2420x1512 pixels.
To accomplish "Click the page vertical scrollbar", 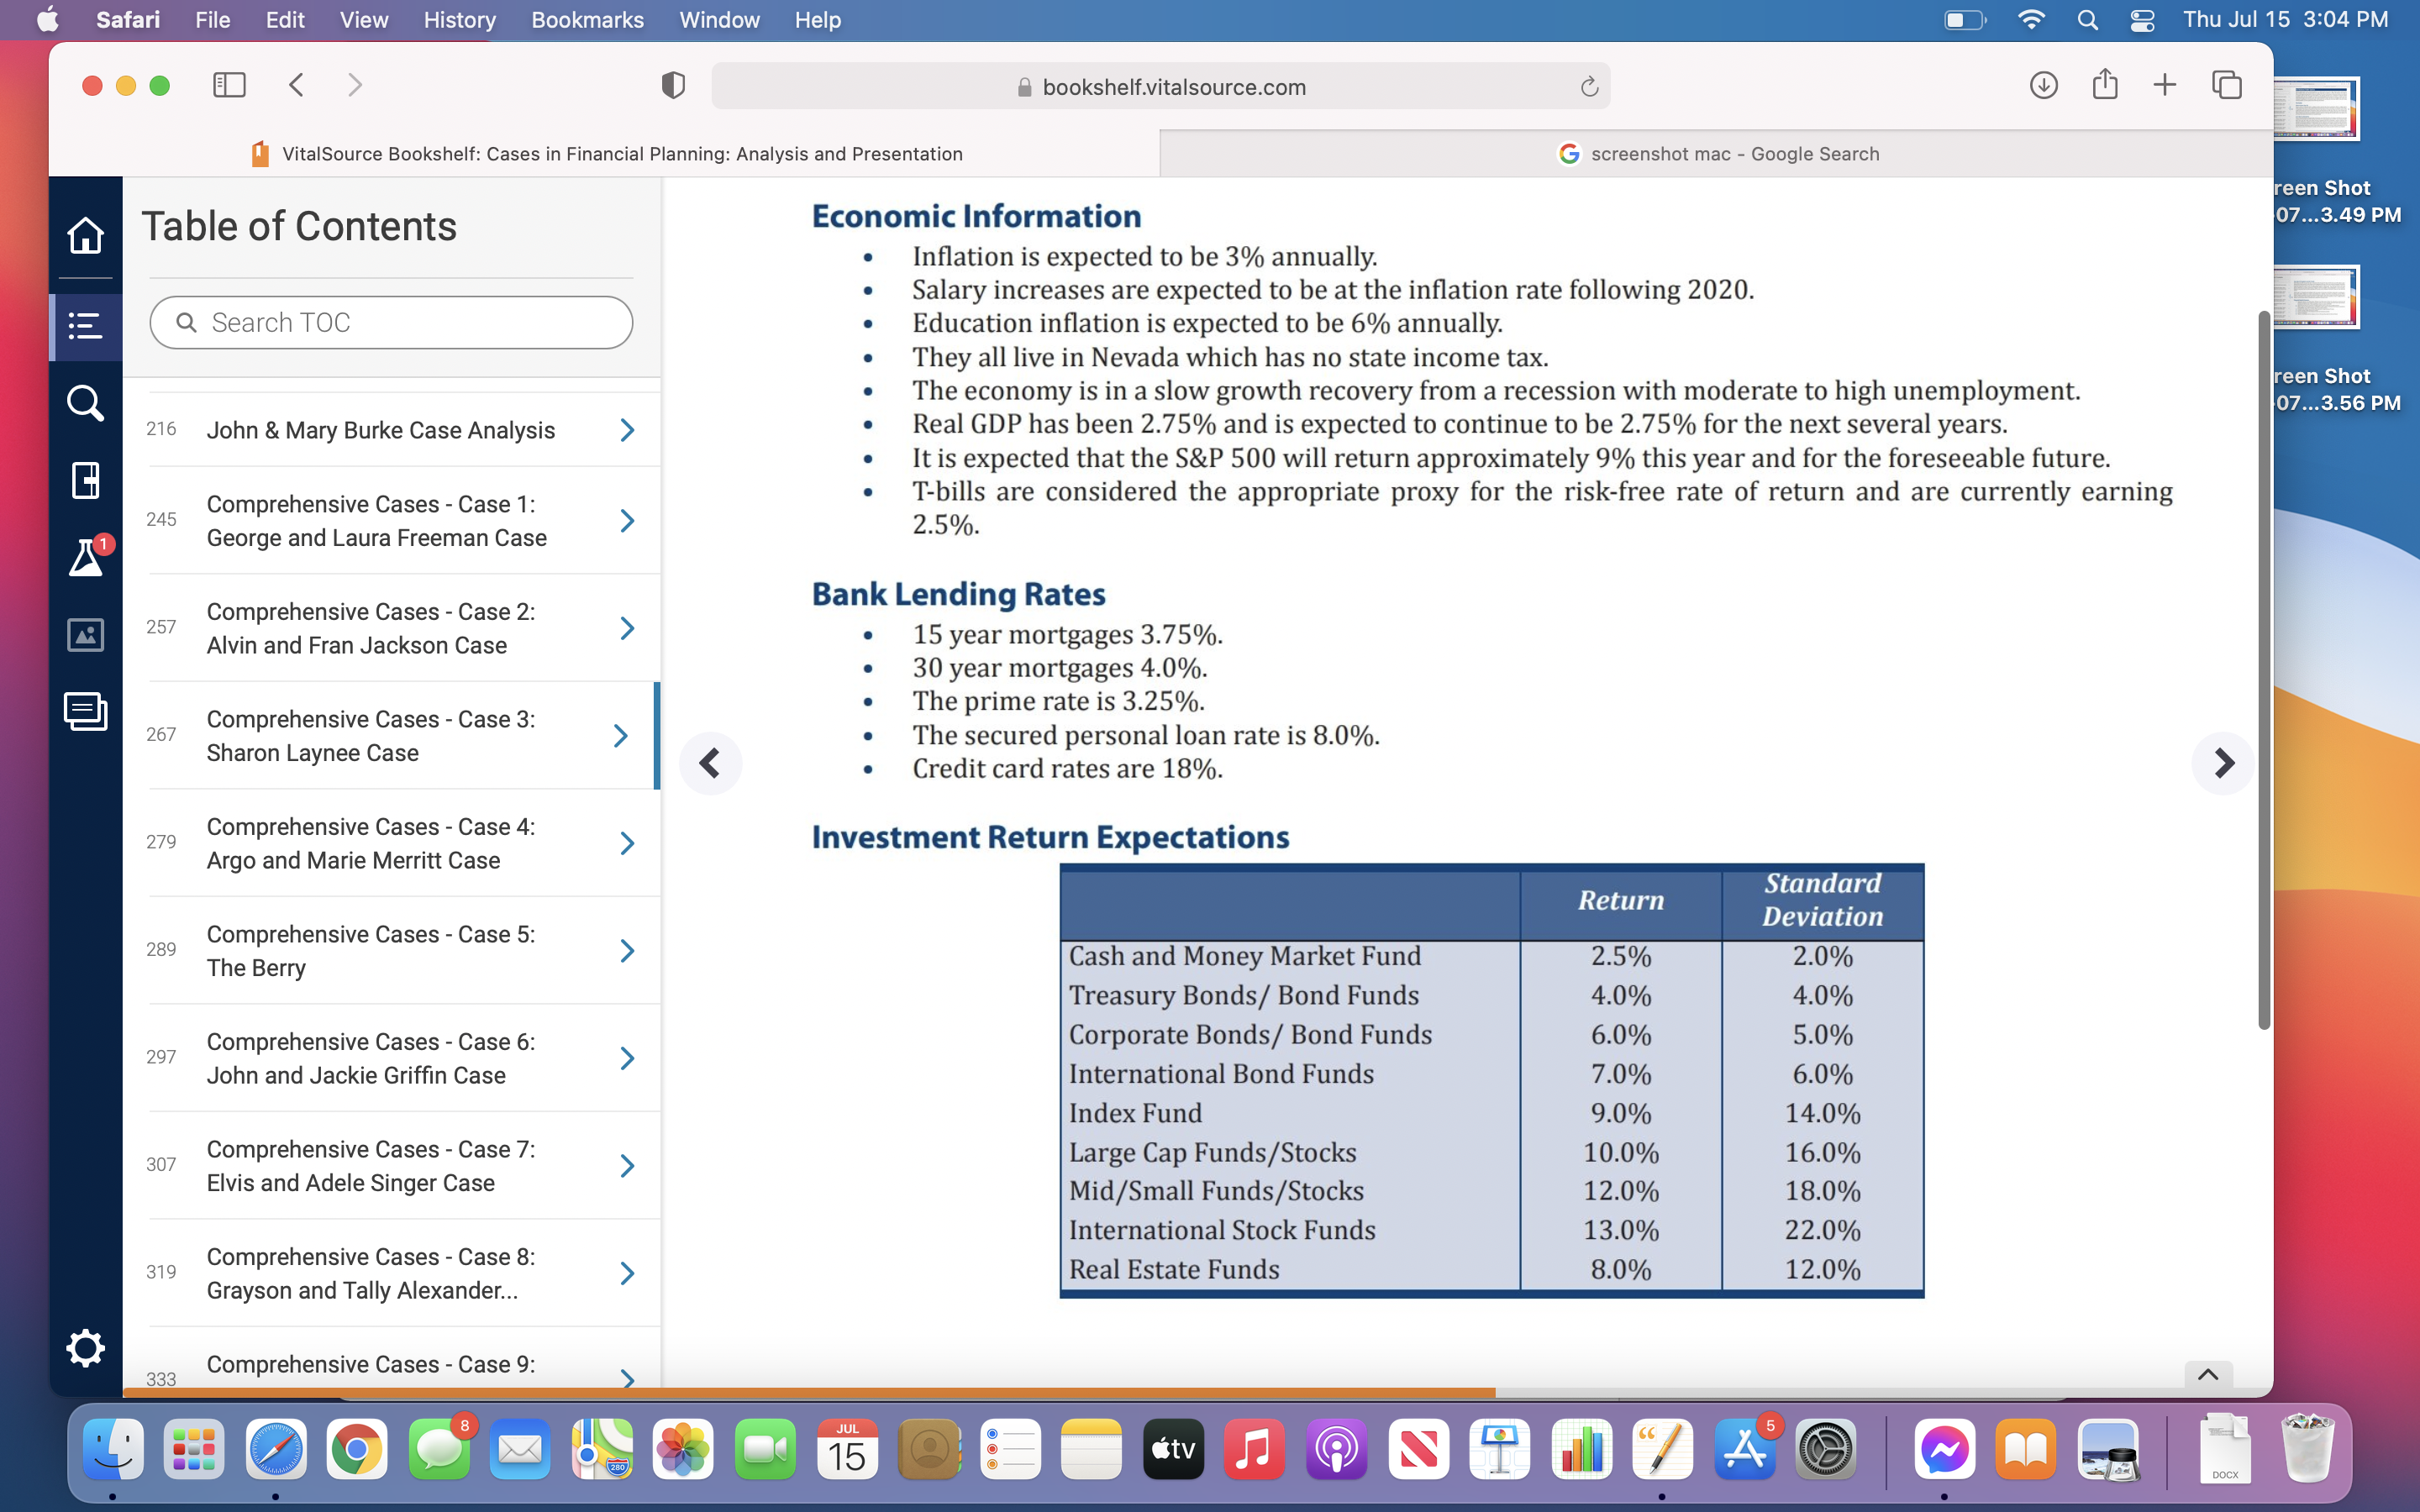I will 2264,670.
